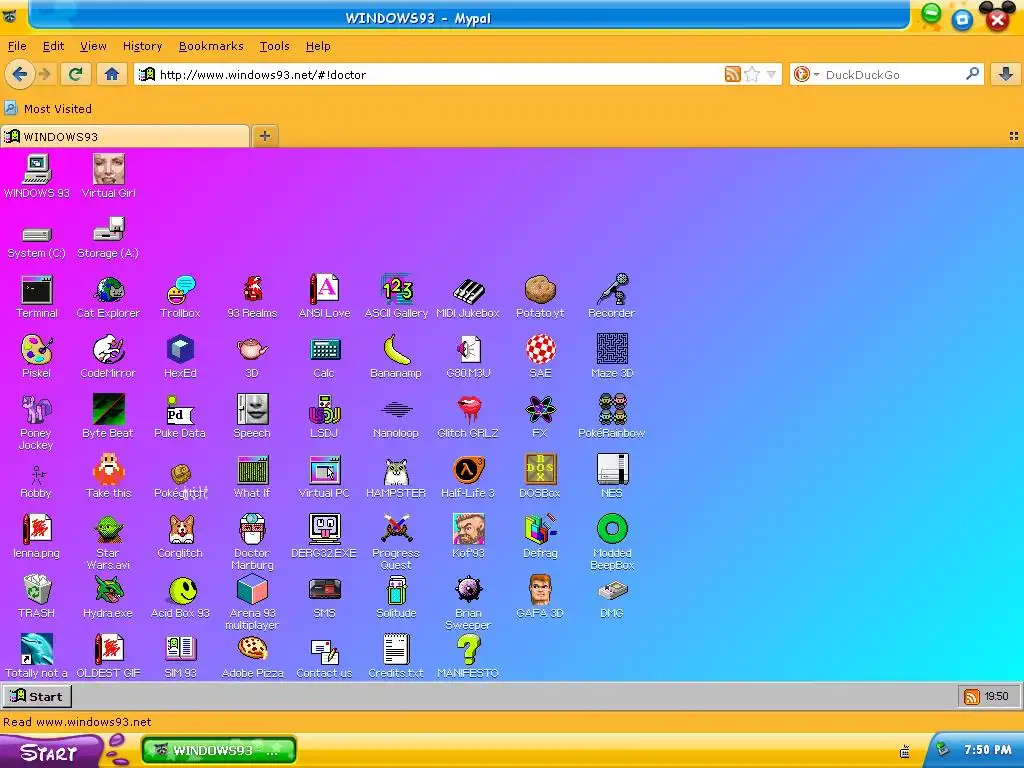
Task: Open the File menu
Action: coord(17,46)
